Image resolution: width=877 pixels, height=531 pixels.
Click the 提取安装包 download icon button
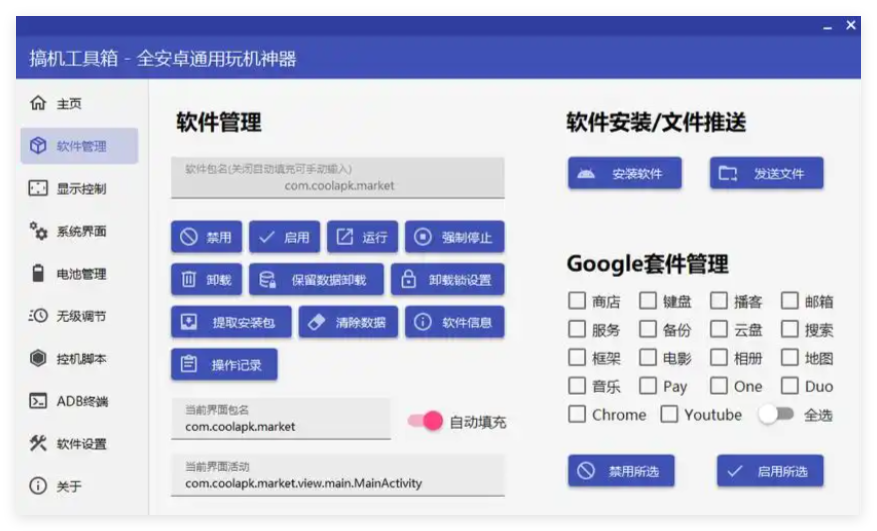(231, 322)
